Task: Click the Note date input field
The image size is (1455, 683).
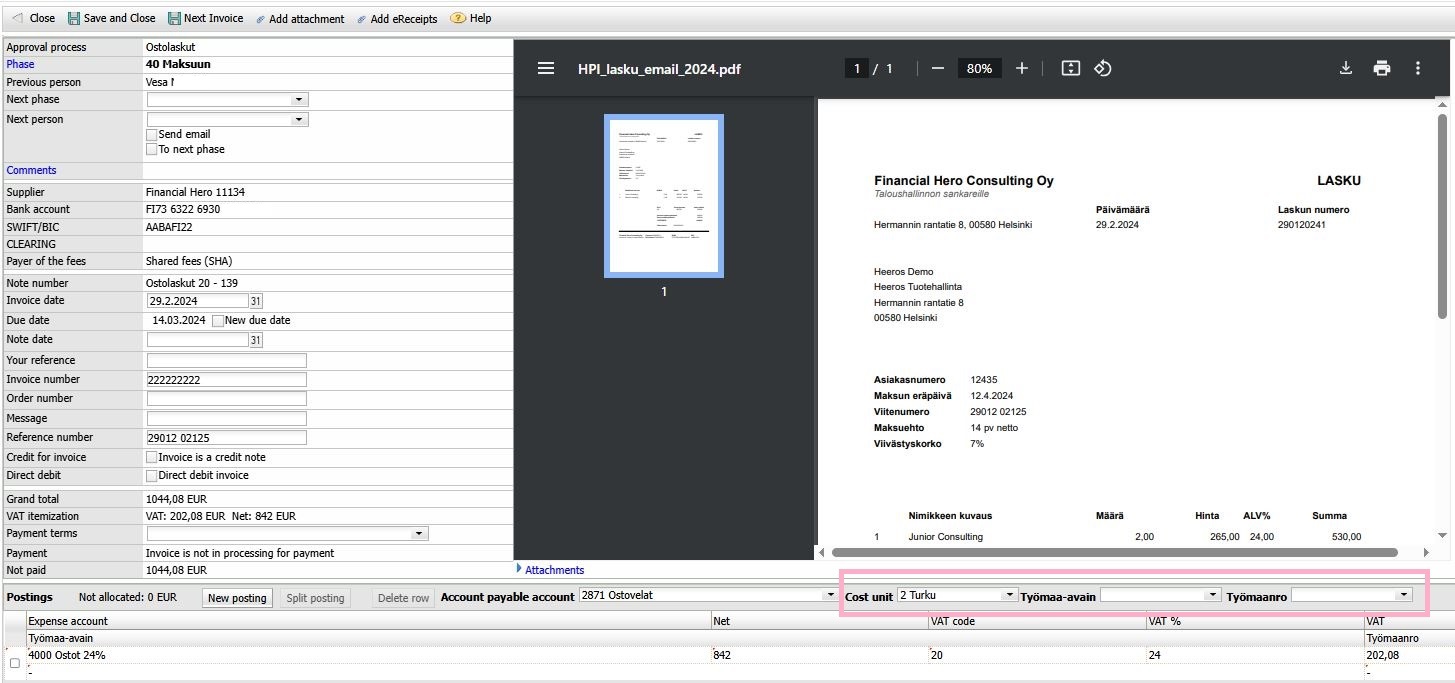Action: pos(197,340)
